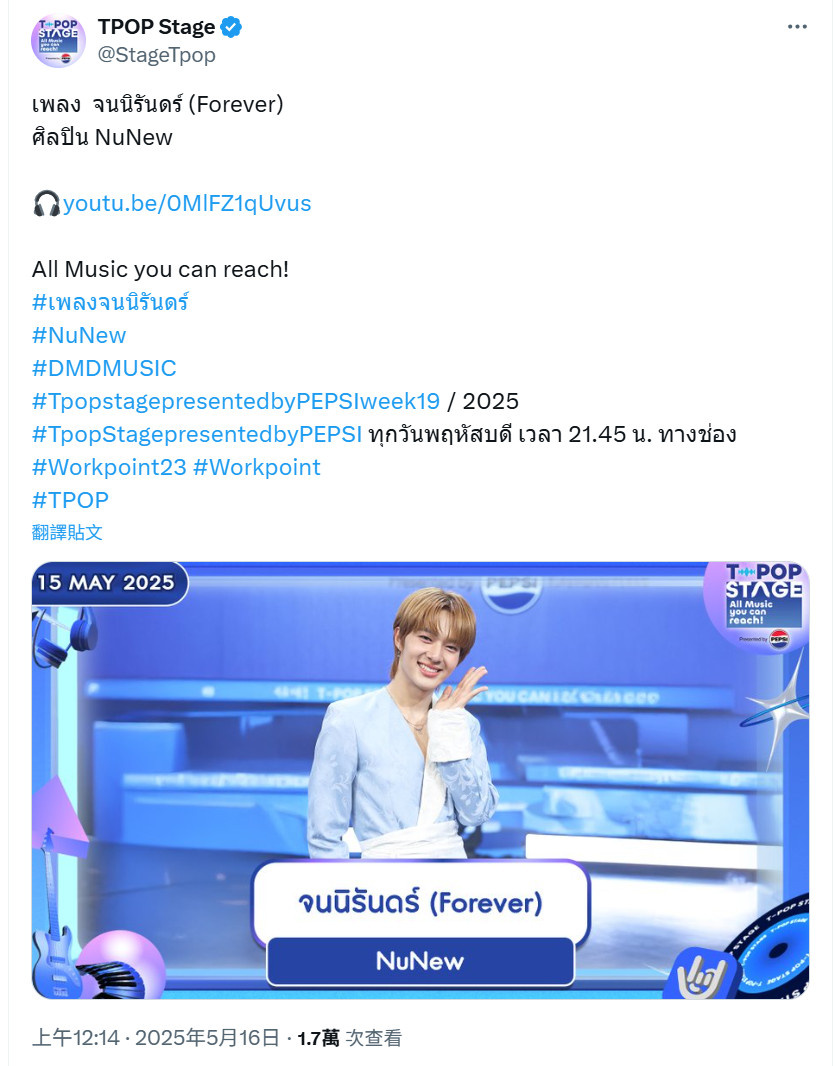This screenshot has width=835, height=1066.
Task: Click the blue verified badge
Action: (x=231, y=27)
